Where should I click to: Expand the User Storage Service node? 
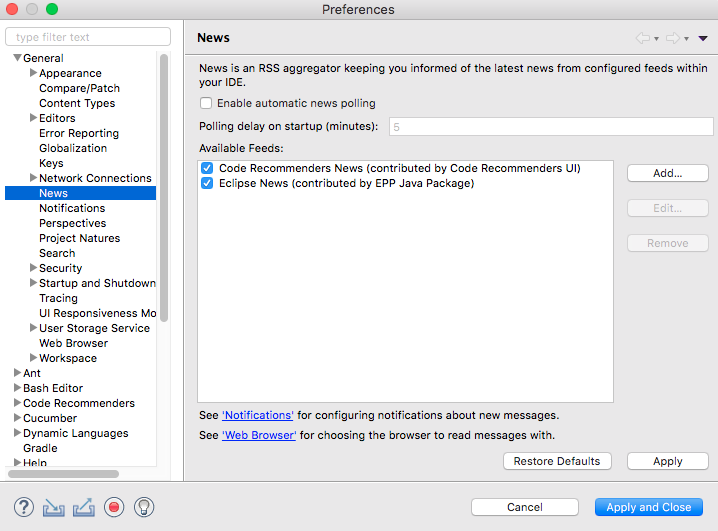point(33,327)
